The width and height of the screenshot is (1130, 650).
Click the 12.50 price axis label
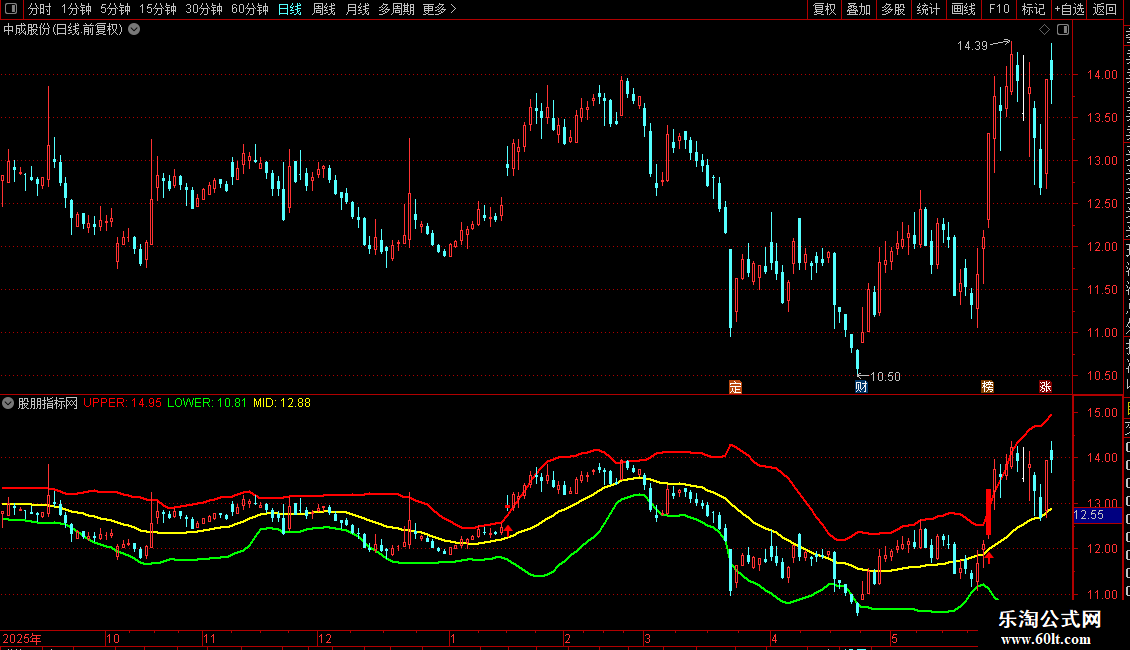coord(1102,204)
